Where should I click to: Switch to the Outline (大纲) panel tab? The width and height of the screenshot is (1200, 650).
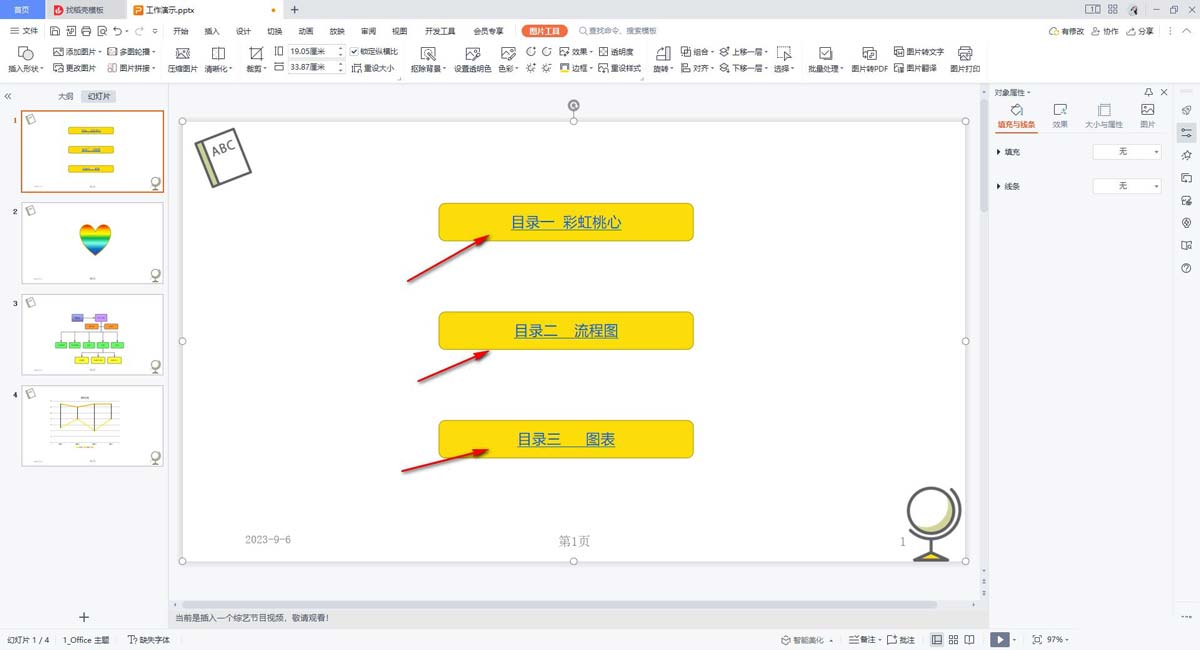(x=65, y=97)
